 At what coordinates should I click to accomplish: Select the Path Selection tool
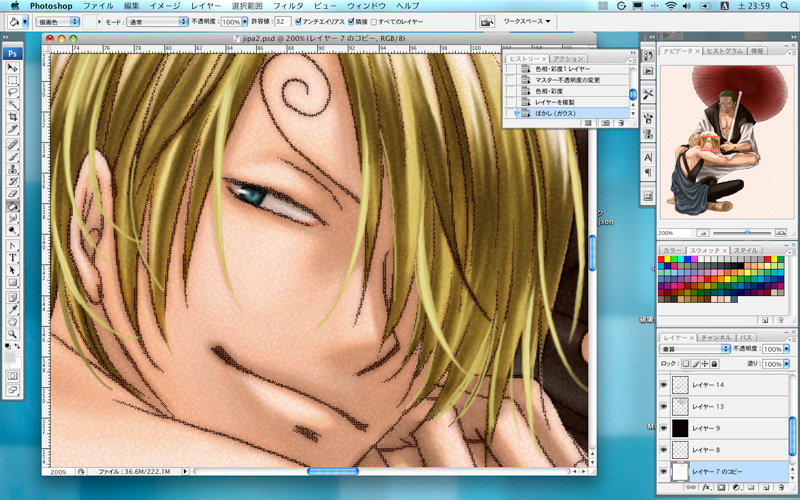[x=12, y=270]
